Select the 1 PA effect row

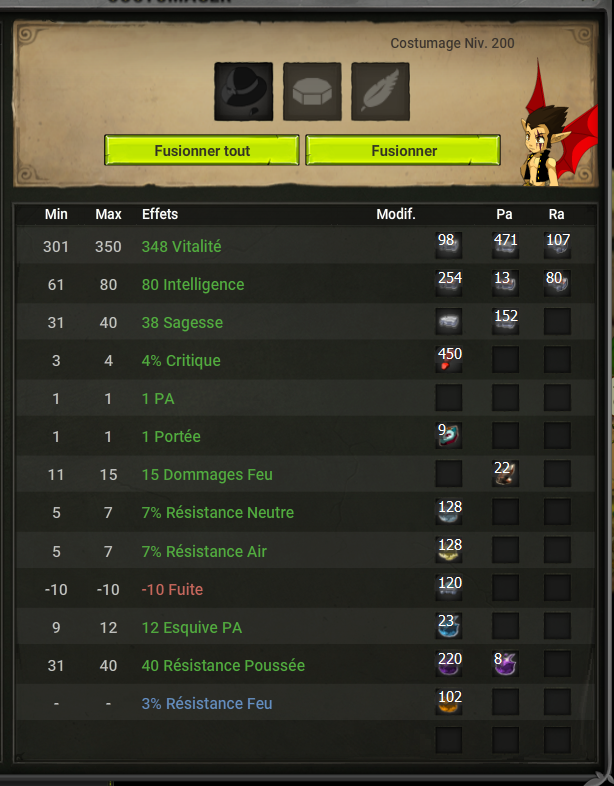[306, 399]
